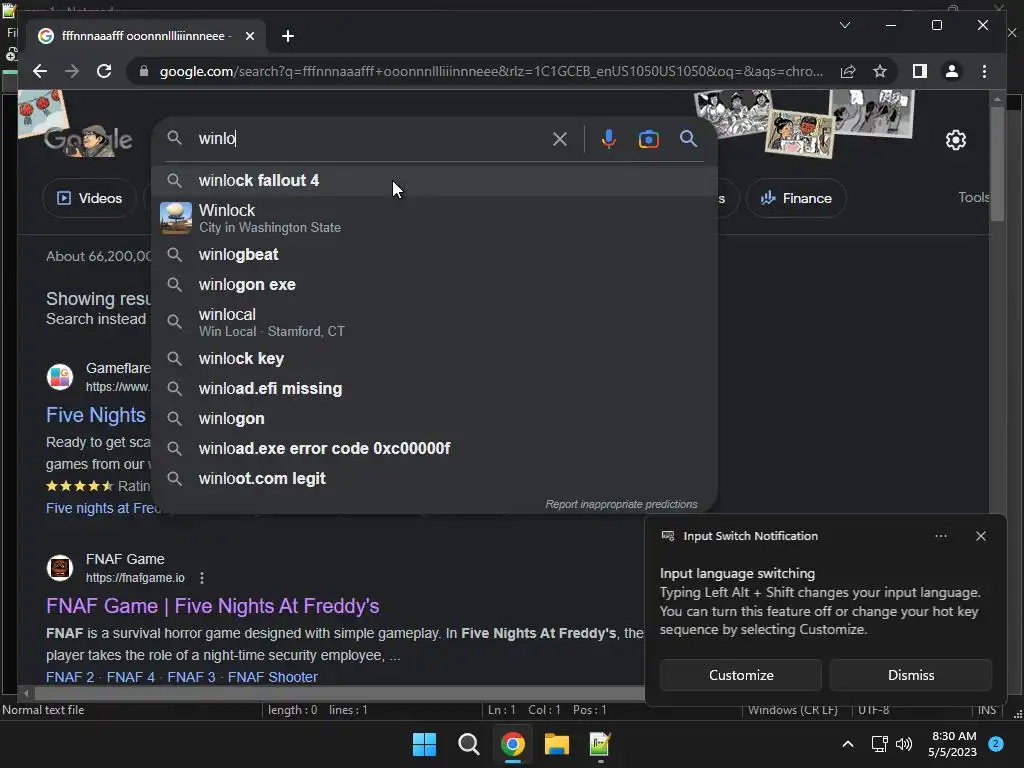View site info lock icon in address bar
Screen dimensions: 1024x768
pos(144,71)
